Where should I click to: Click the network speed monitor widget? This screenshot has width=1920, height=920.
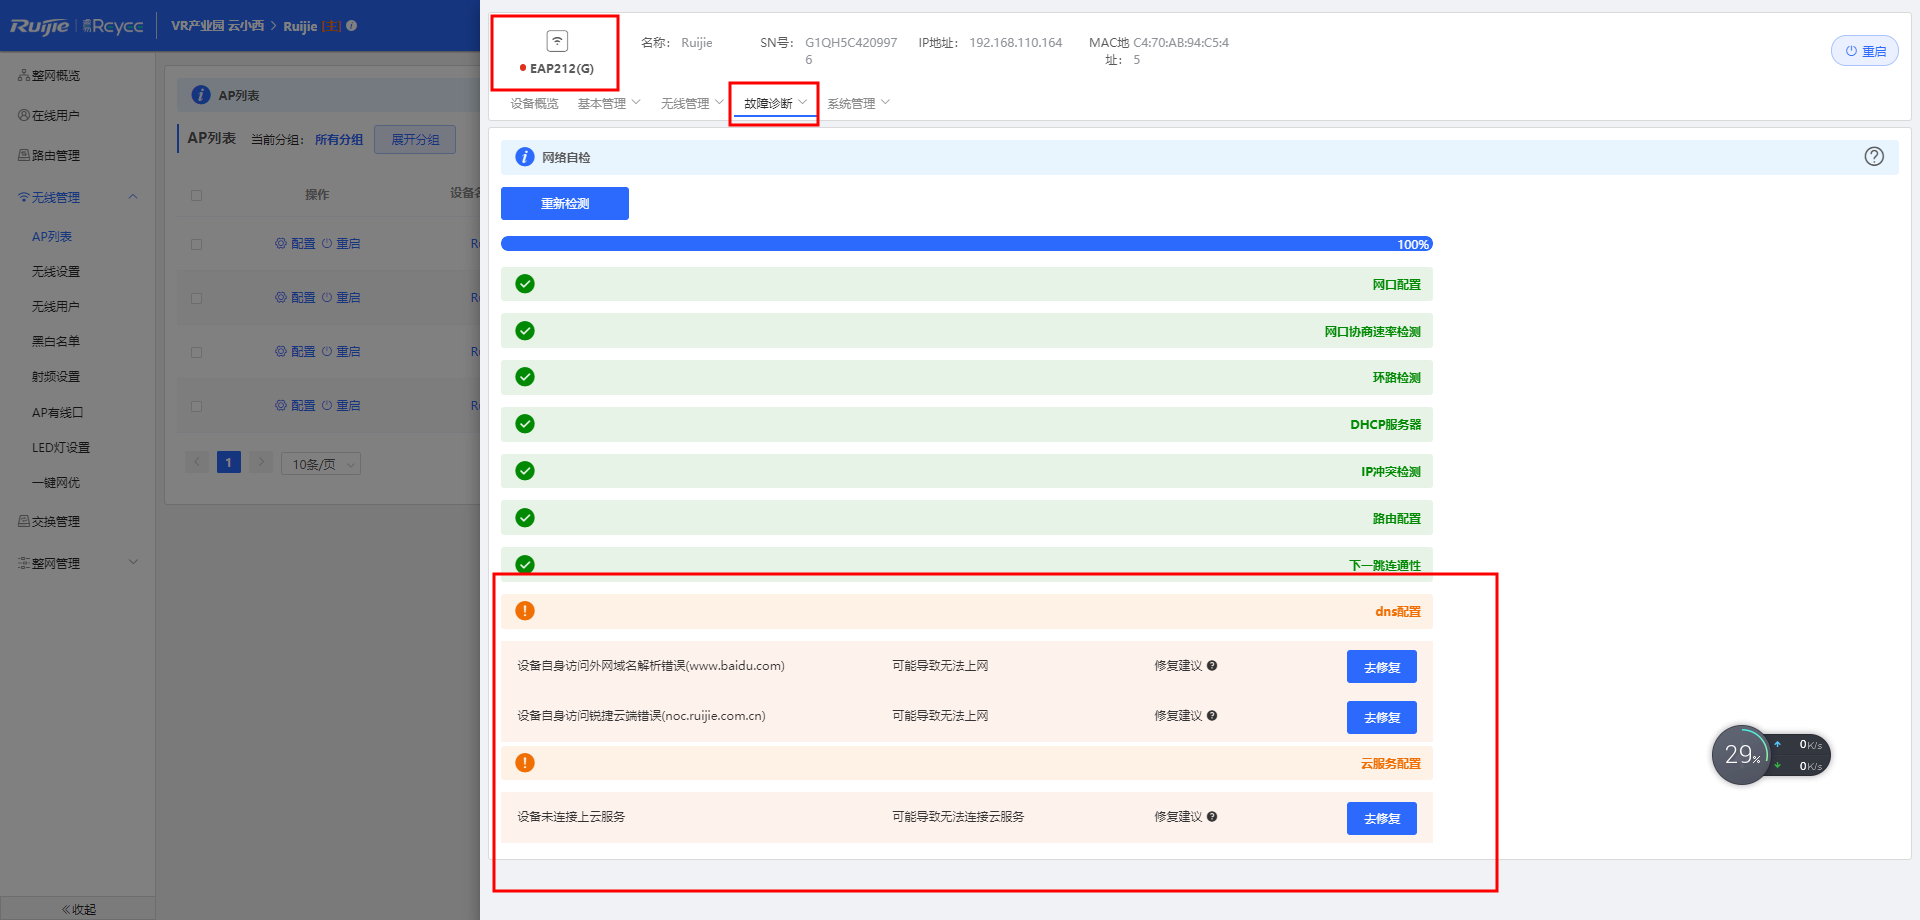(x=1770, y=755)
